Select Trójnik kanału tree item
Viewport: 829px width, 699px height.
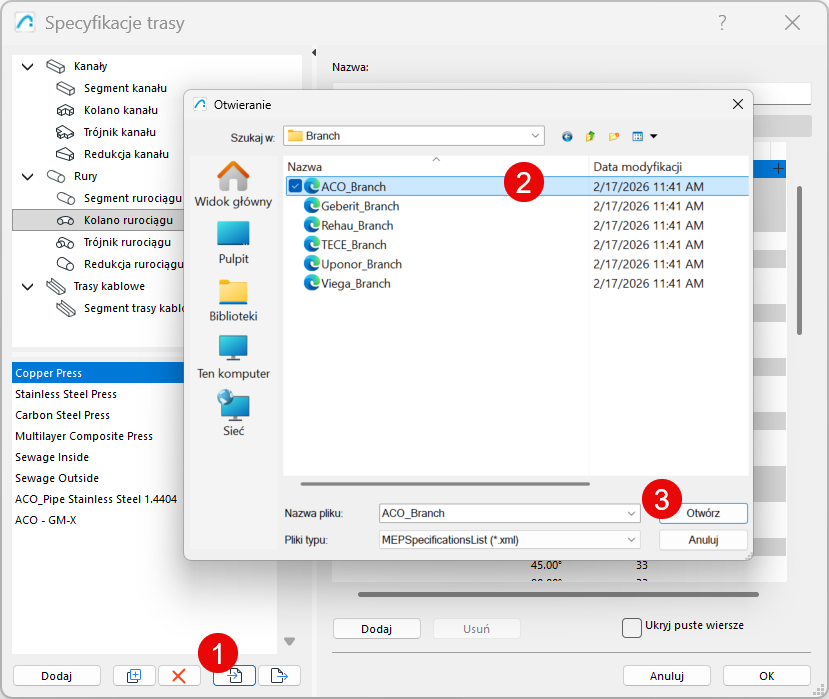(x=119, y=132)
